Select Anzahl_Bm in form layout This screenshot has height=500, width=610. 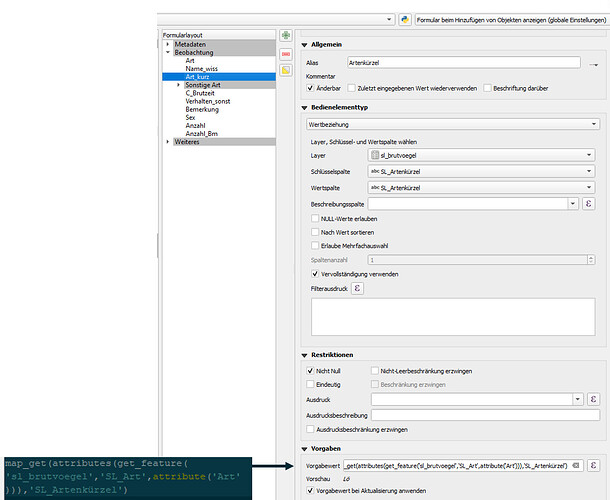tap(202, 133)
